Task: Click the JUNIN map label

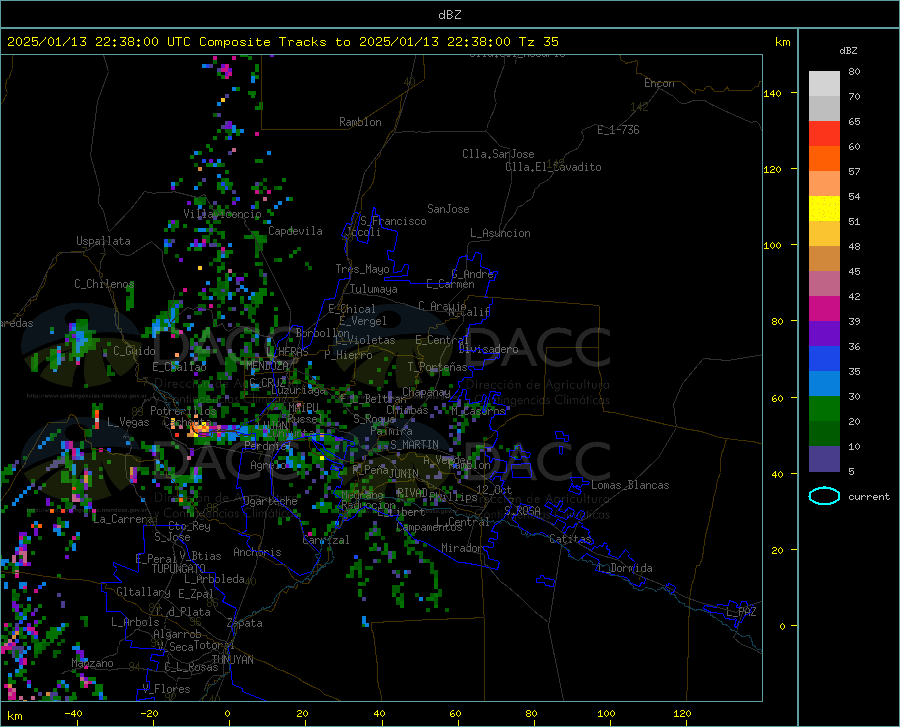Action: coord(404,473)
